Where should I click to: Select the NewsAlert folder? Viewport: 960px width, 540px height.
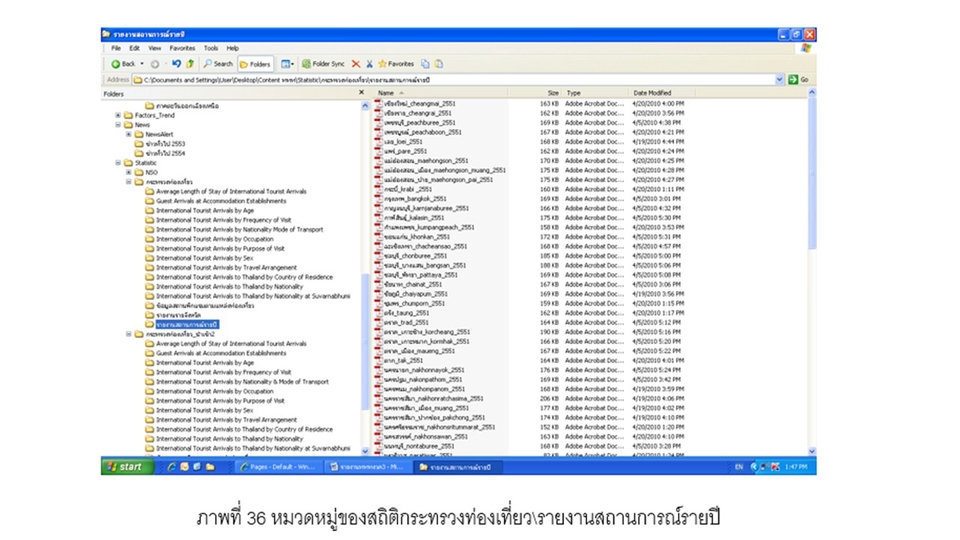point(159,134)
